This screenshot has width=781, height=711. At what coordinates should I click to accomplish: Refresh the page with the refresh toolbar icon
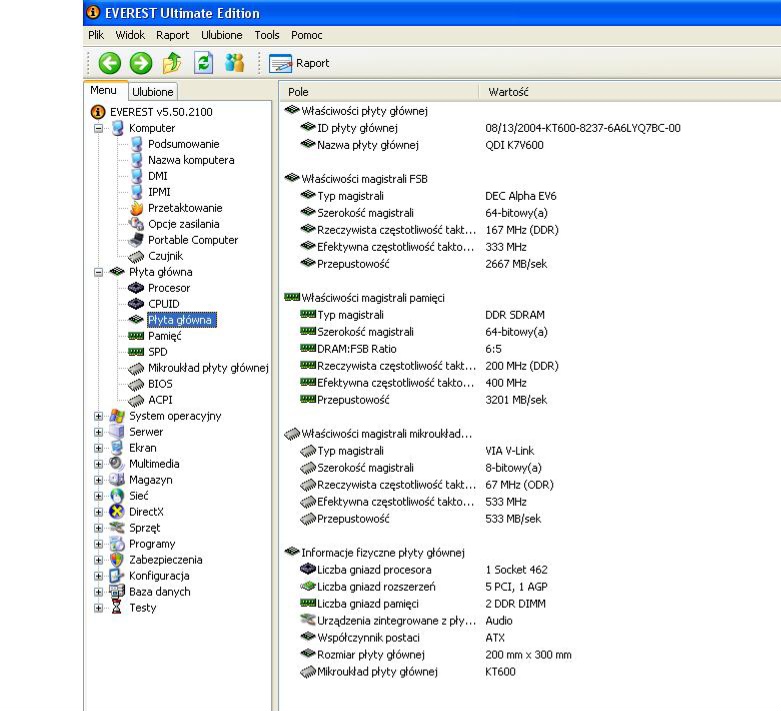pos(203,63)
